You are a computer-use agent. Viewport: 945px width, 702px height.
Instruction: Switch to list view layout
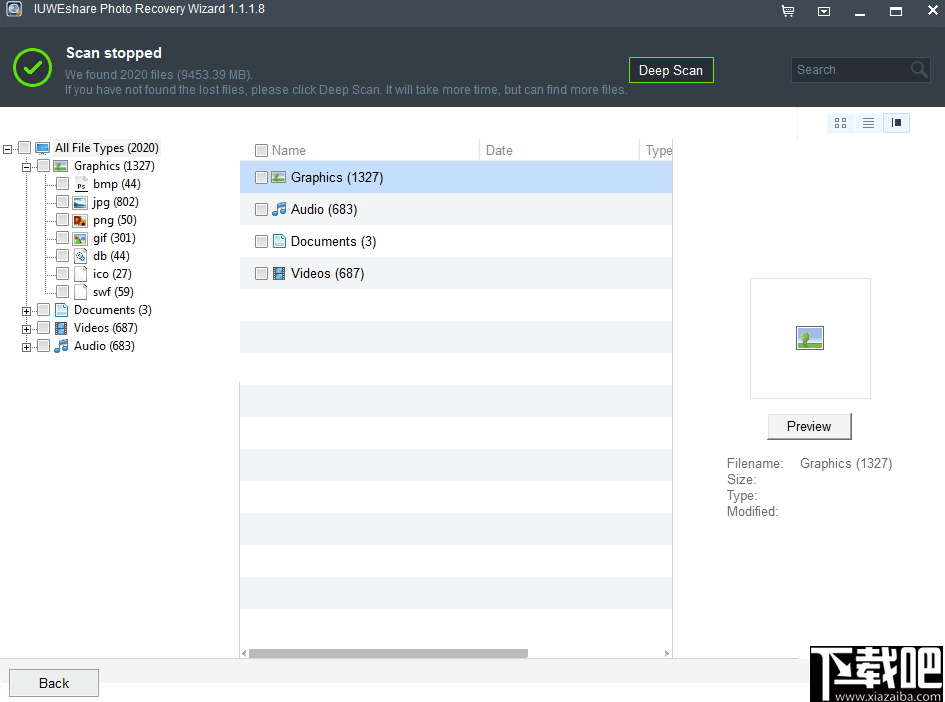[868, 123]
